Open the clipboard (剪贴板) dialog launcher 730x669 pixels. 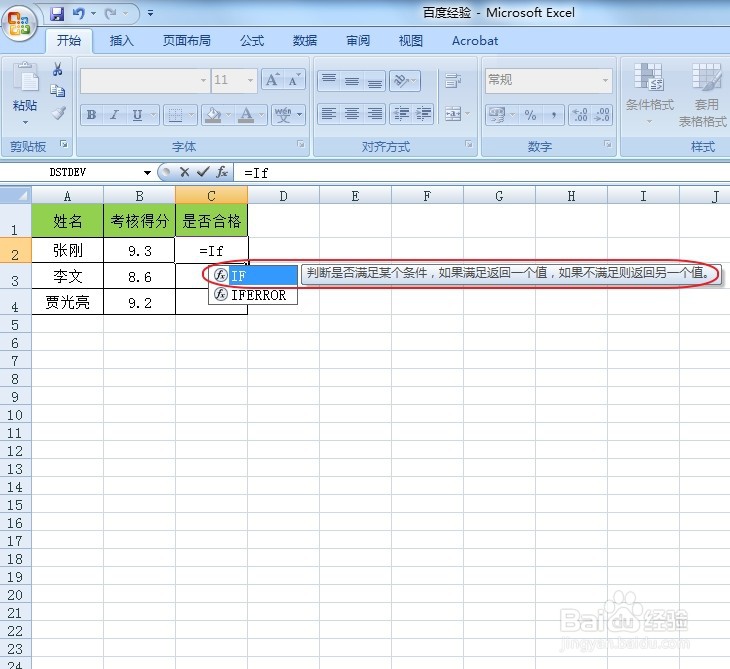pyautogui.click(x=64, y=144)
